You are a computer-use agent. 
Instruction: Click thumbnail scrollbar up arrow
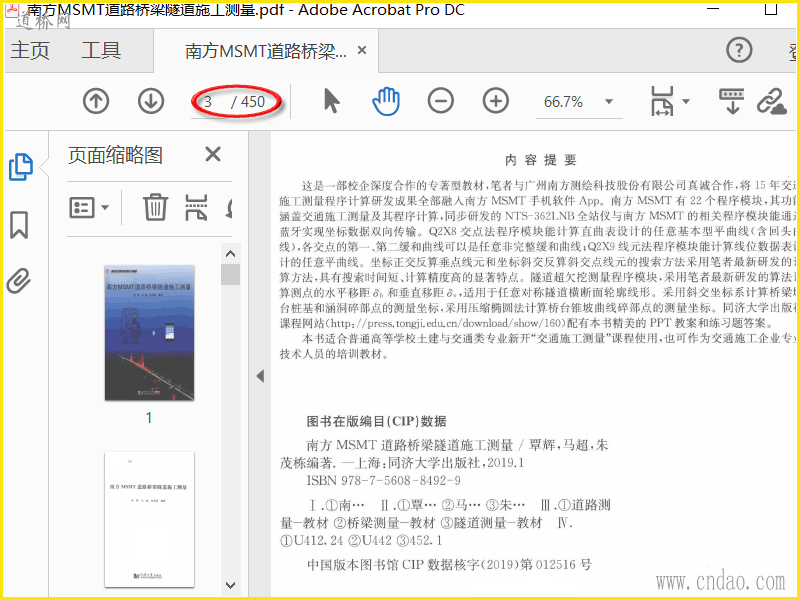coord(231,254)
